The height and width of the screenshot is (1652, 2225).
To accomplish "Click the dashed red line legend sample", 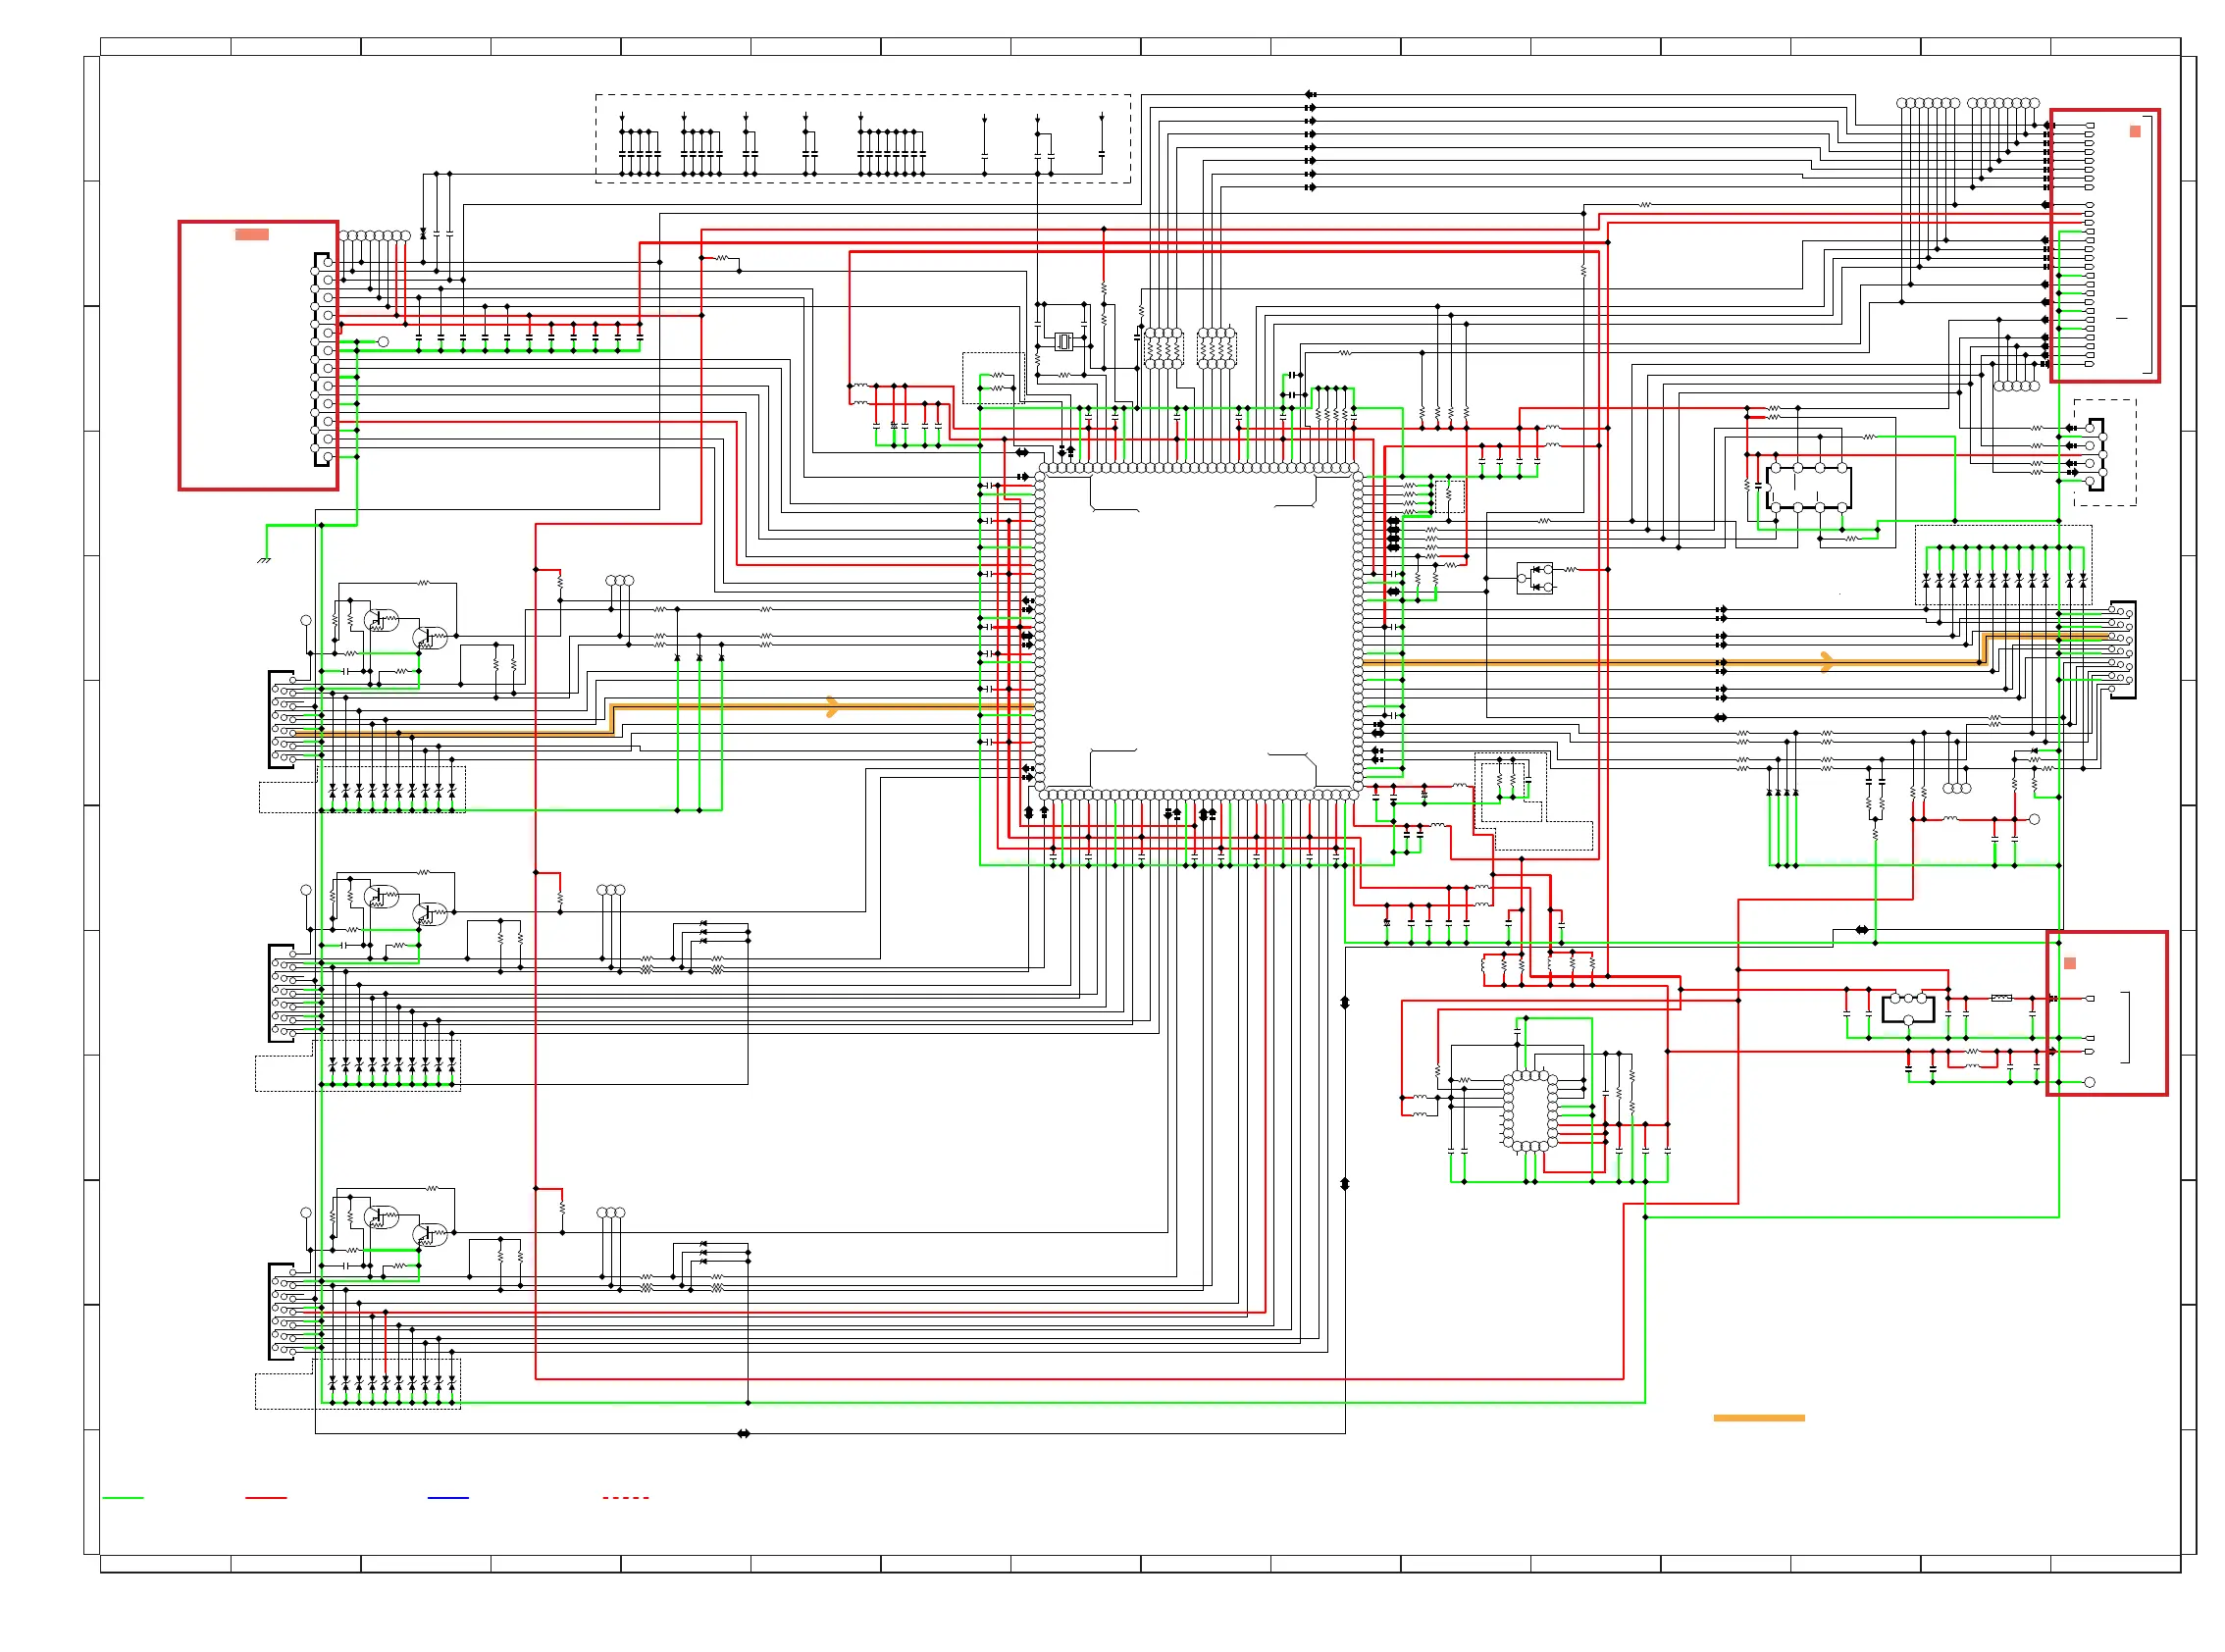I will click(626, 1497).
